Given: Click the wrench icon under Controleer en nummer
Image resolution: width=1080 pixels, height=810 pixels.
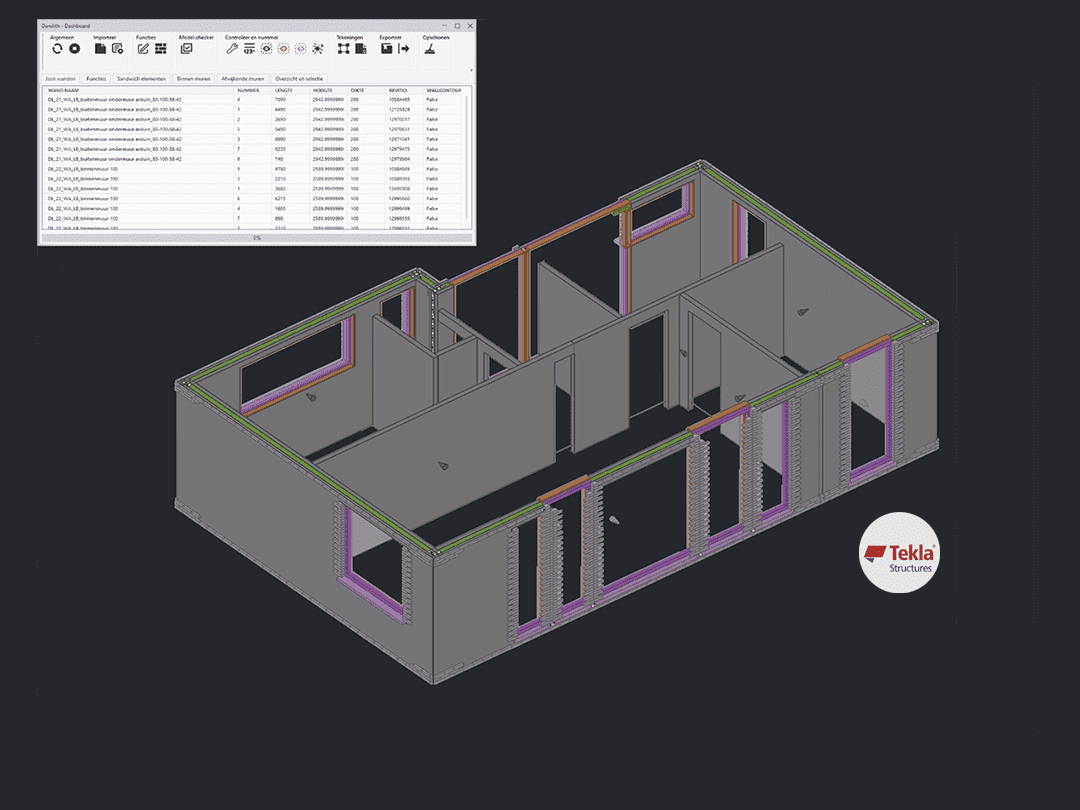Looking at the screenshot, I should (231, 48).
